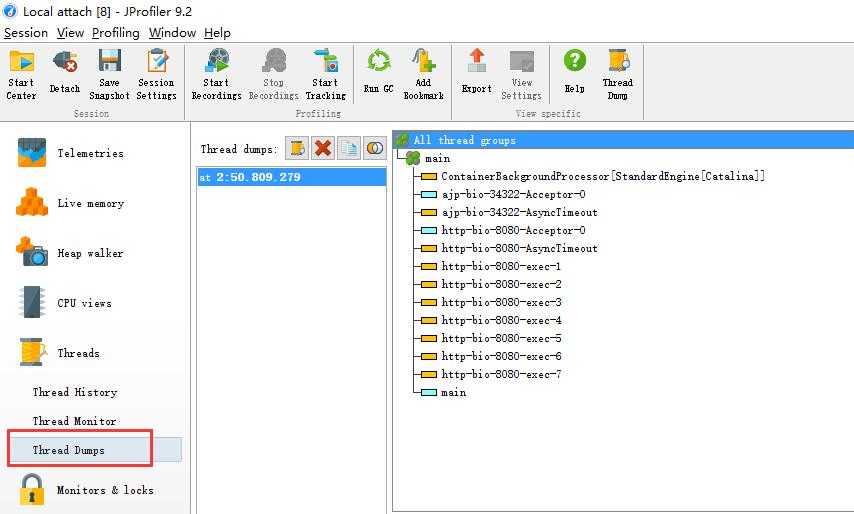Open the Window menu
The image size is (854, 514).
[x=172, y=33]
